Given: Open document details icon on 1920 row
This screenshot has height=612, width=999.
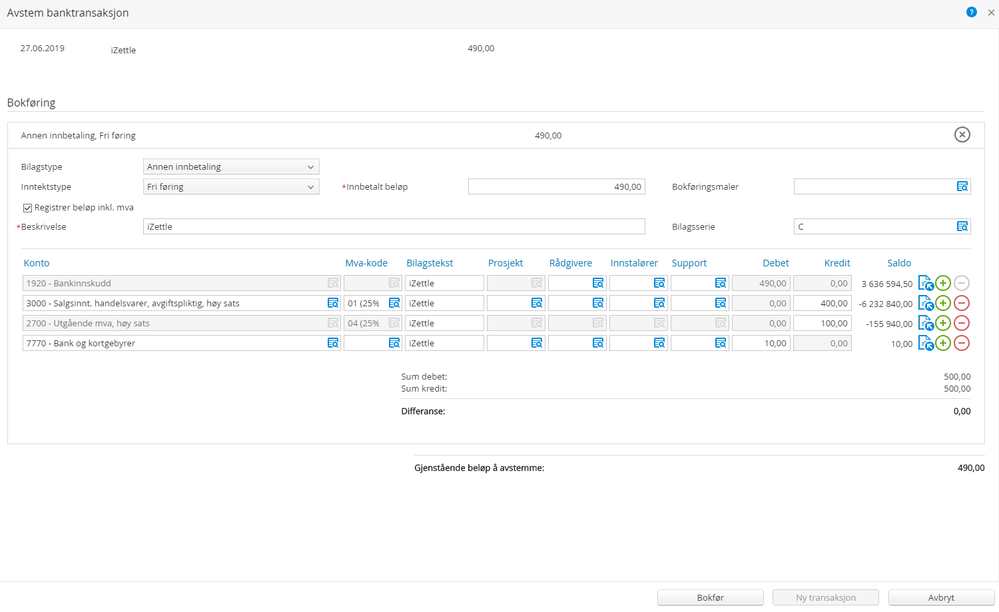Looking at the screenshot, I should [x=925, y=283].
